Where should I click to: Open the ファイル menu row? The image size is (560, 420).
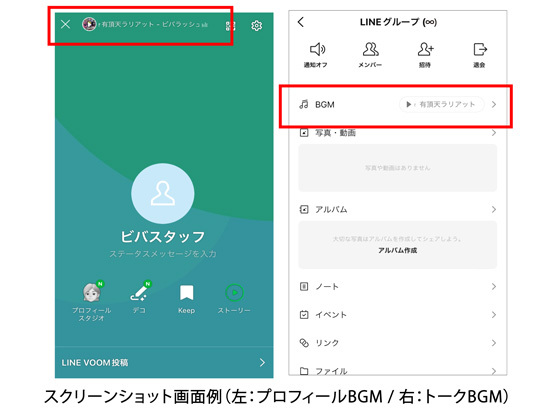click(398, 370)
